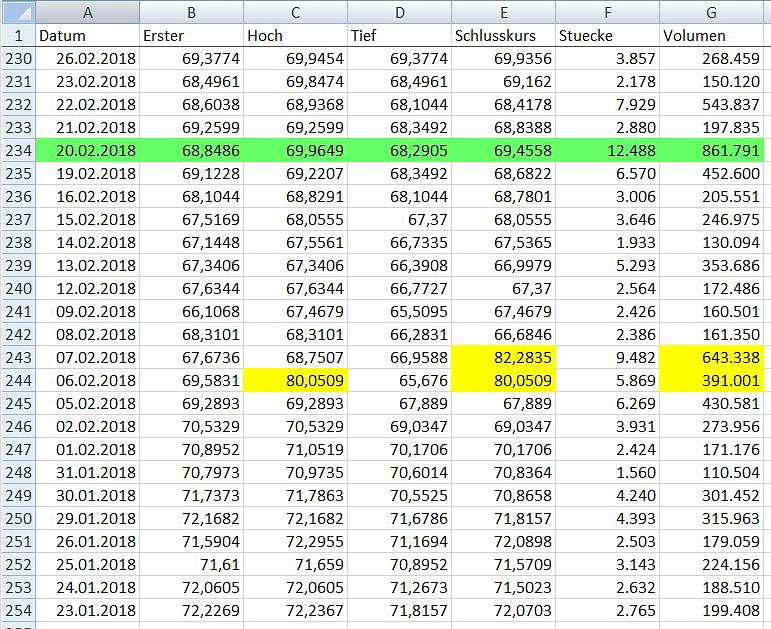The height and width of the screenshot is (629, 771).
Task: Select Hoch cell 71,659
Action: 296,565
